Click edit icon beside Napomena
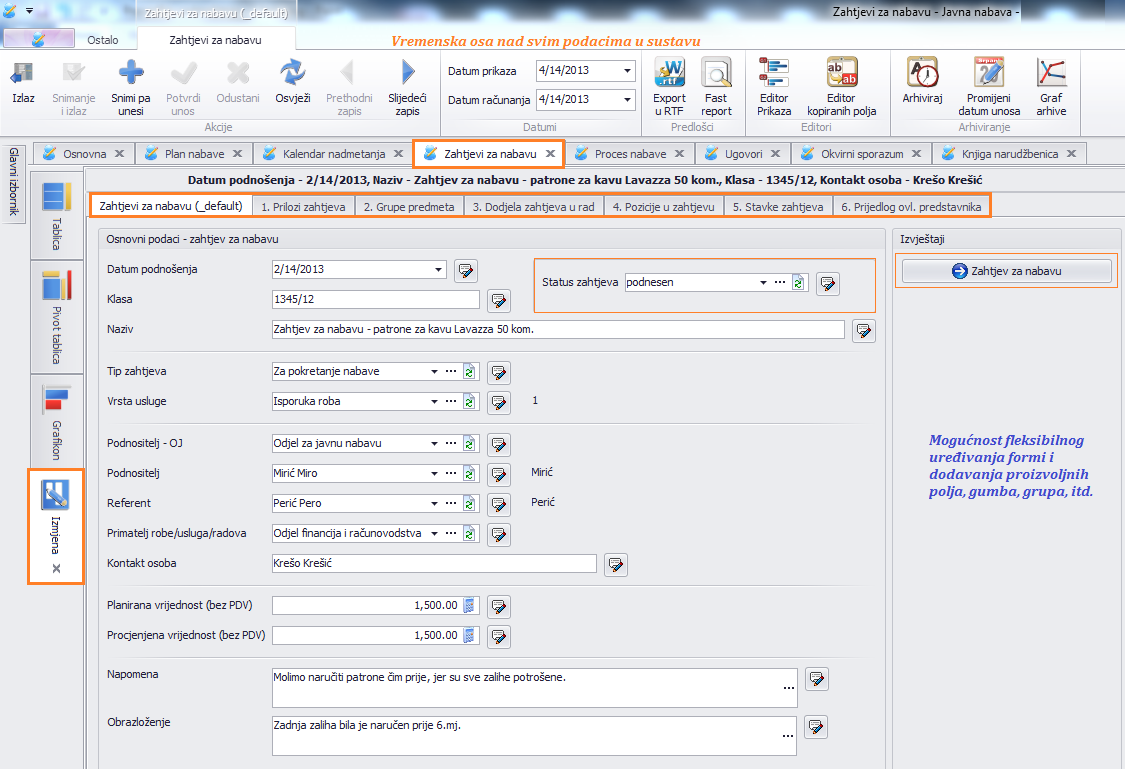 817,679
